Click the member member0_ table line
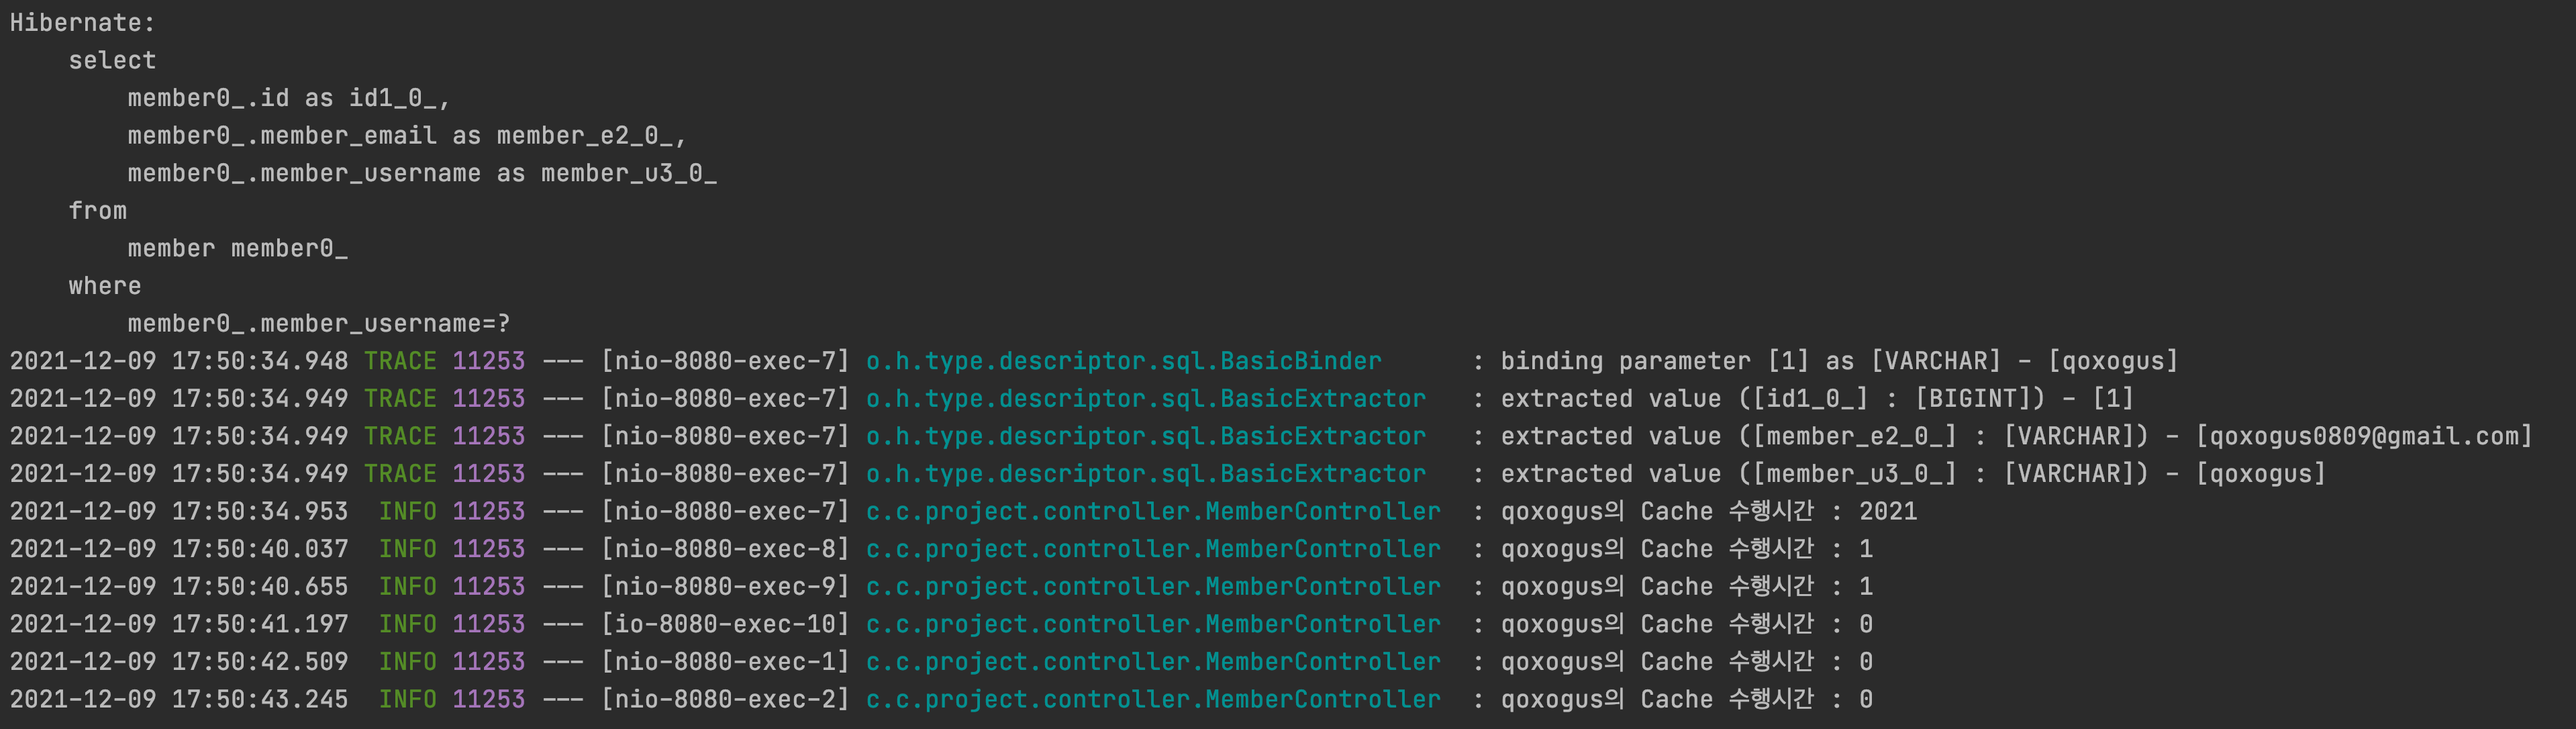The image size is (2576, 729). pyautogui.click(x=238, y=249)
